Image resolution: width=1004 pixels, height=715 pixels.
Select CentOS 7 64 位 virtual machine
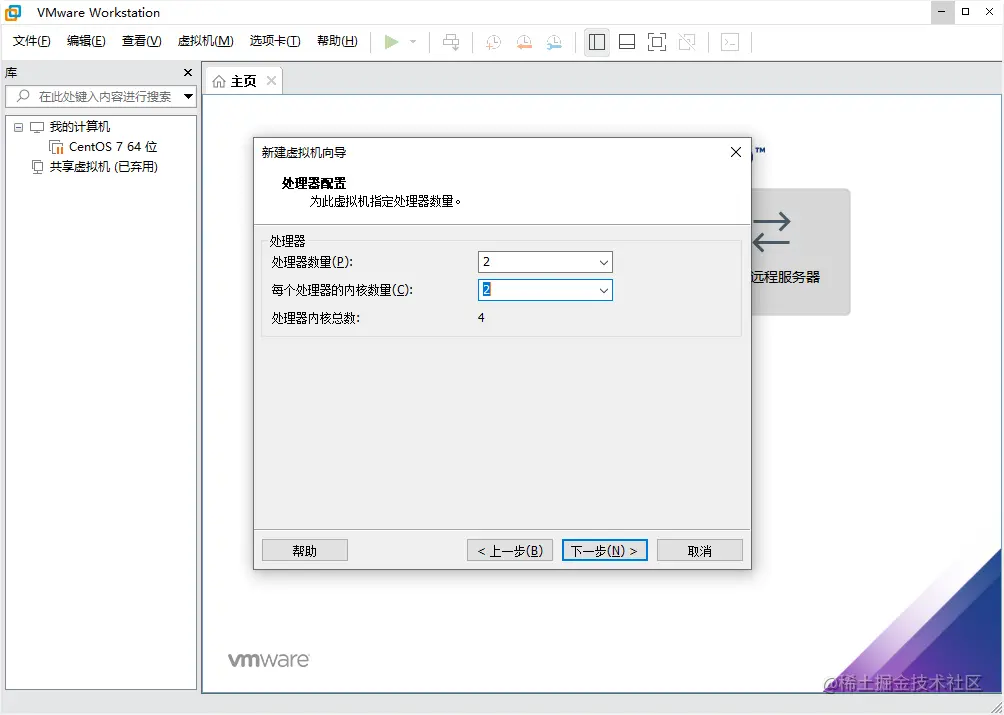pos(113,147)
